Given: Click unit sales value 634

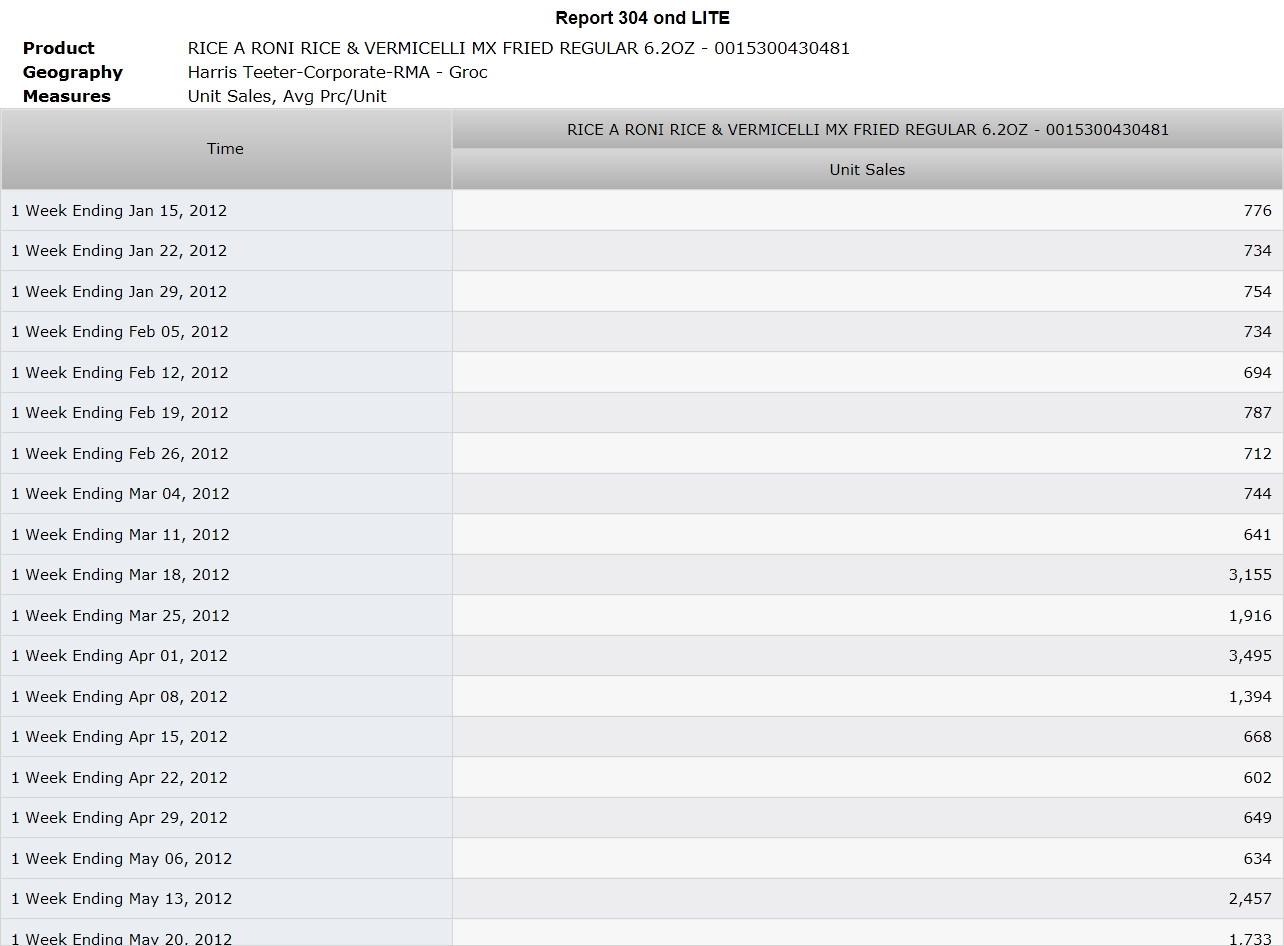Looking at the screenshot, I should (1258, 859).
